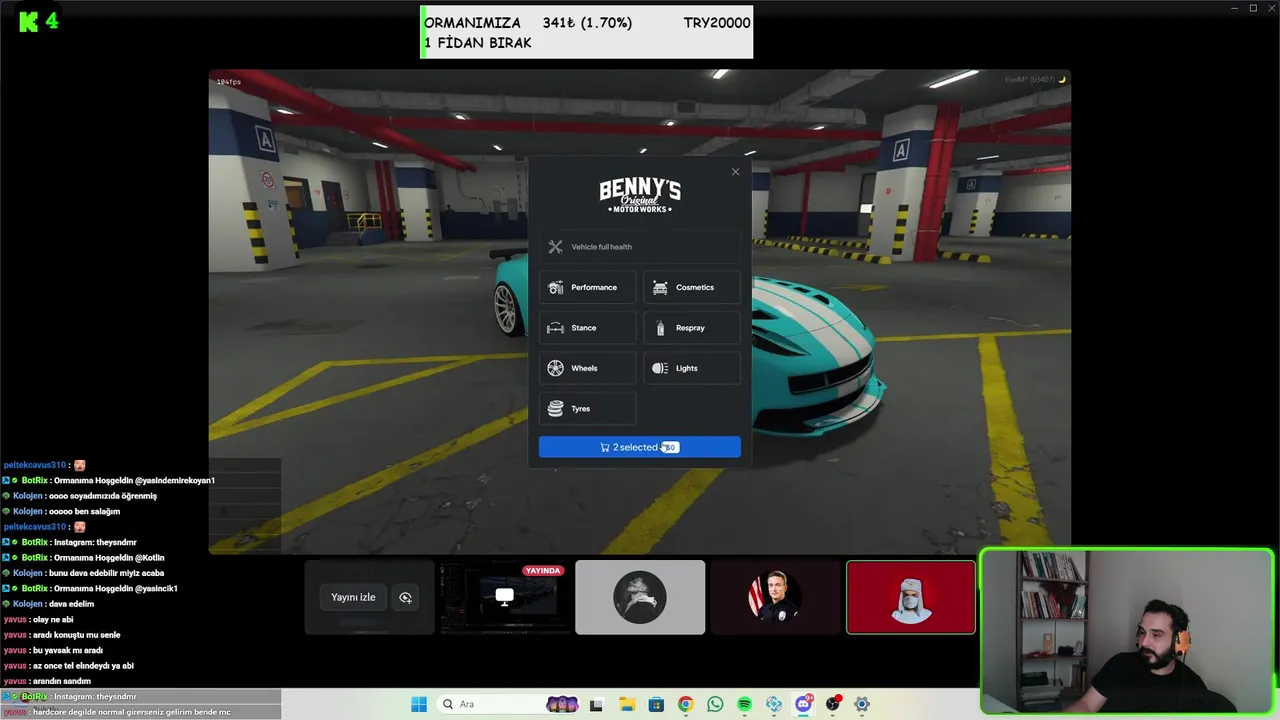The width and height of the screenshot is (1280, 720).
Task: Open the Windows Start menu
Action: coord(419,704)
